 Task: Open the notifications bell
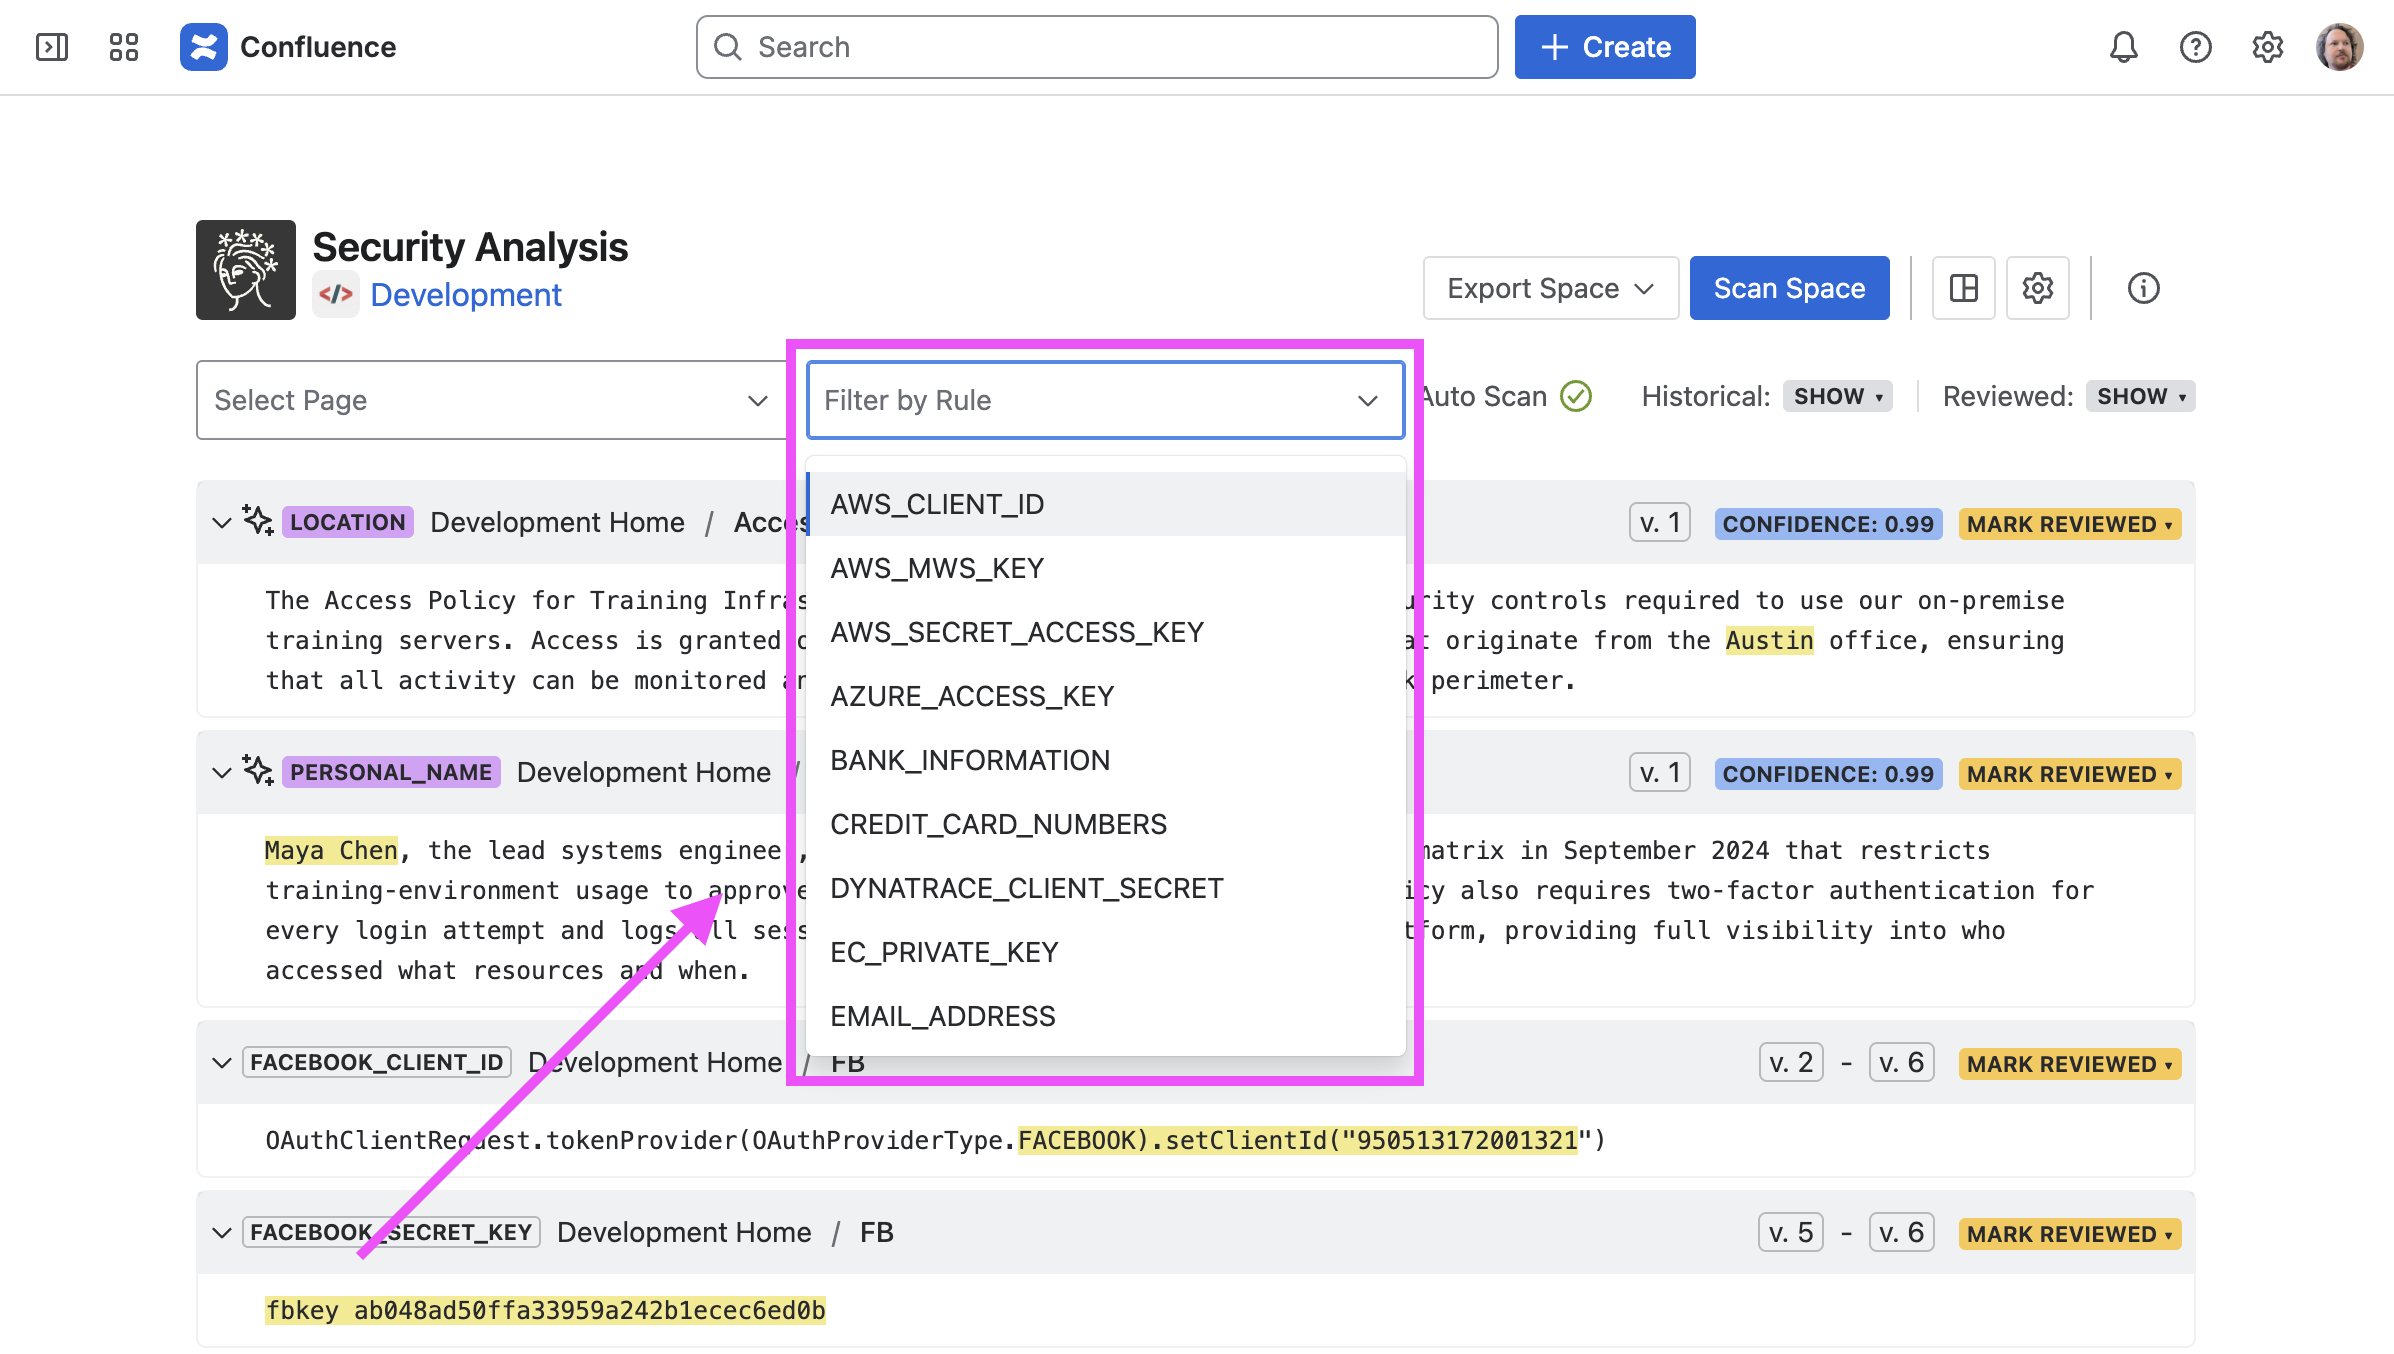(x=2123, y=47)
